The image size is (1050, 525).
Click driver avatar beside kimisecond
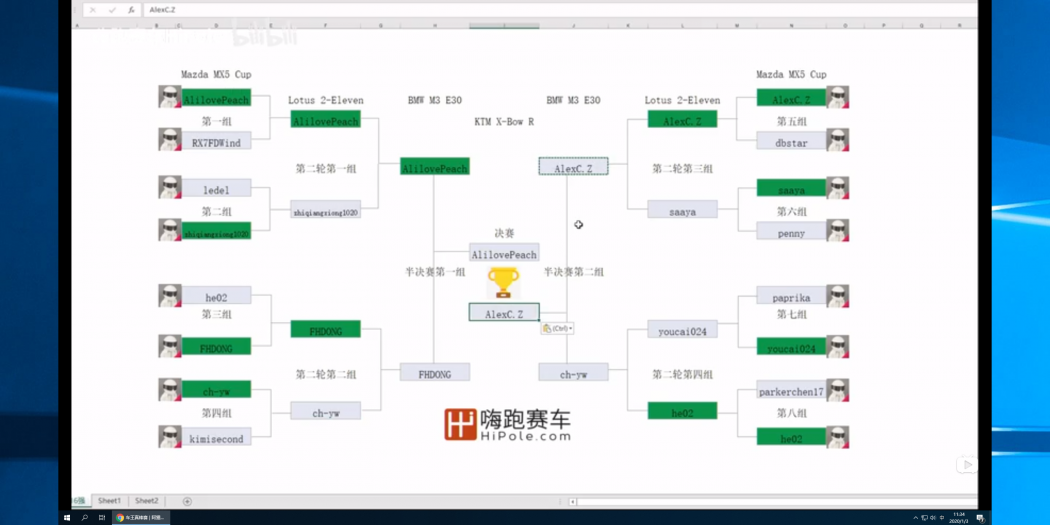tap(170, 437)
